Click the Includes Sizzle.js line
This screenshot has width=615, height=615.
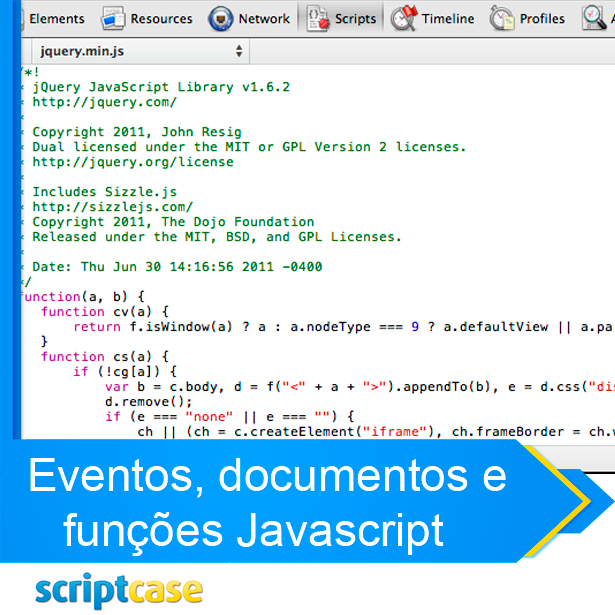click(105, 192)
